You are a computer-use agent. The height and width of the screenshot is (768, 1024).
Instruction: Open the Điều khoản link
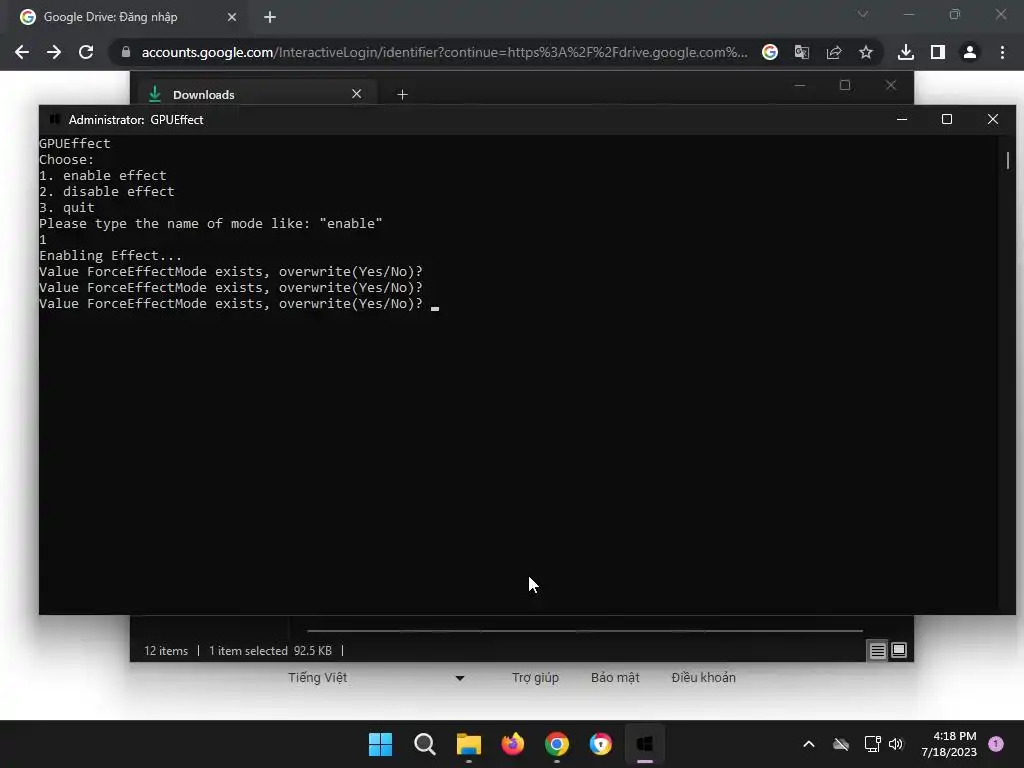(703, 678)
